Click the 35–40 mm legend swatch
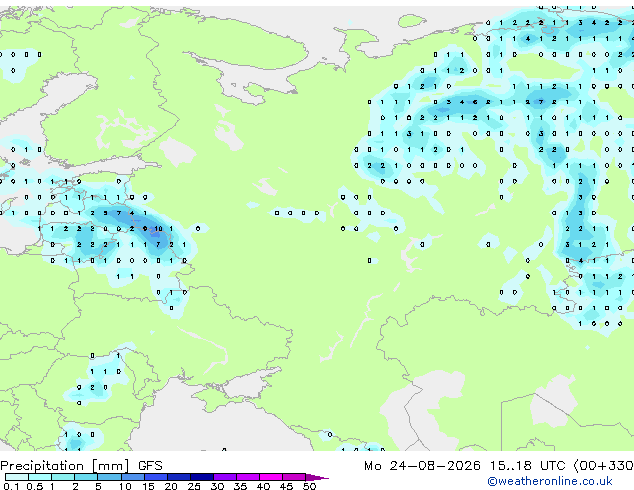This screenshot has height=490, width=634. point(247,477)
